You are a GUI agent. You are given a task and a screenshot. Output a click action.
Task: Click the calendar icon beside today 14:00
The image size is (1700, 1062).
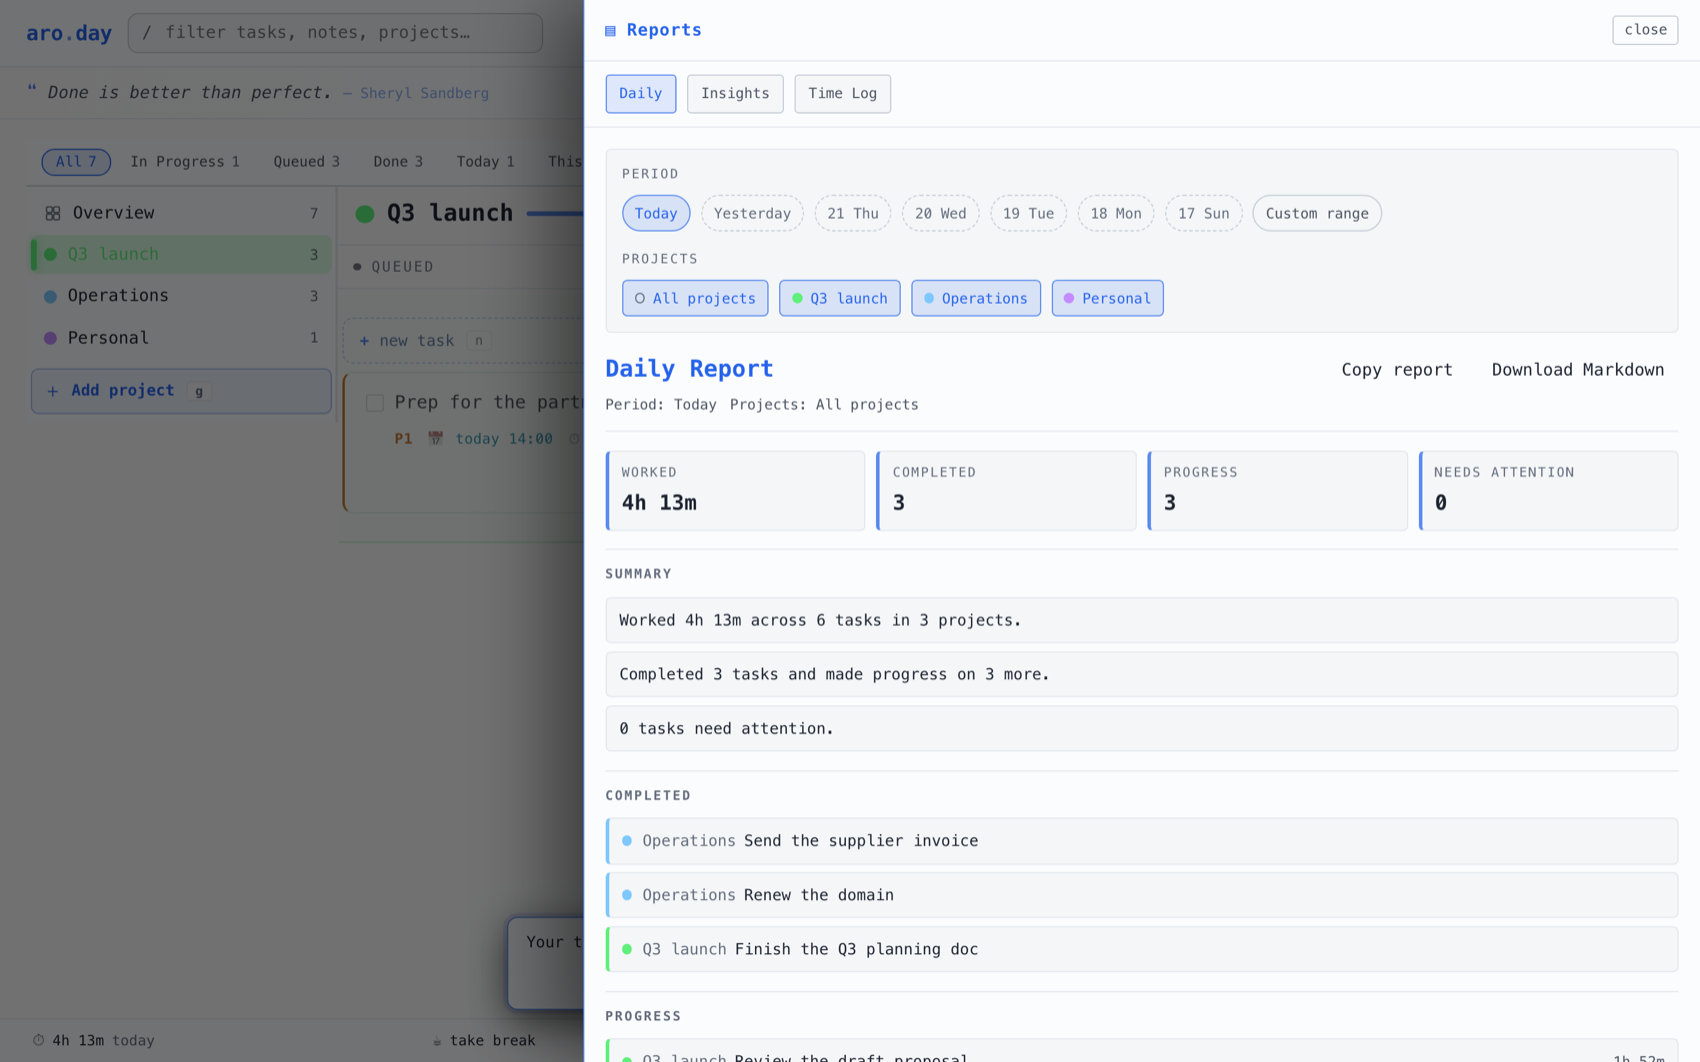[x=435, y=438]
